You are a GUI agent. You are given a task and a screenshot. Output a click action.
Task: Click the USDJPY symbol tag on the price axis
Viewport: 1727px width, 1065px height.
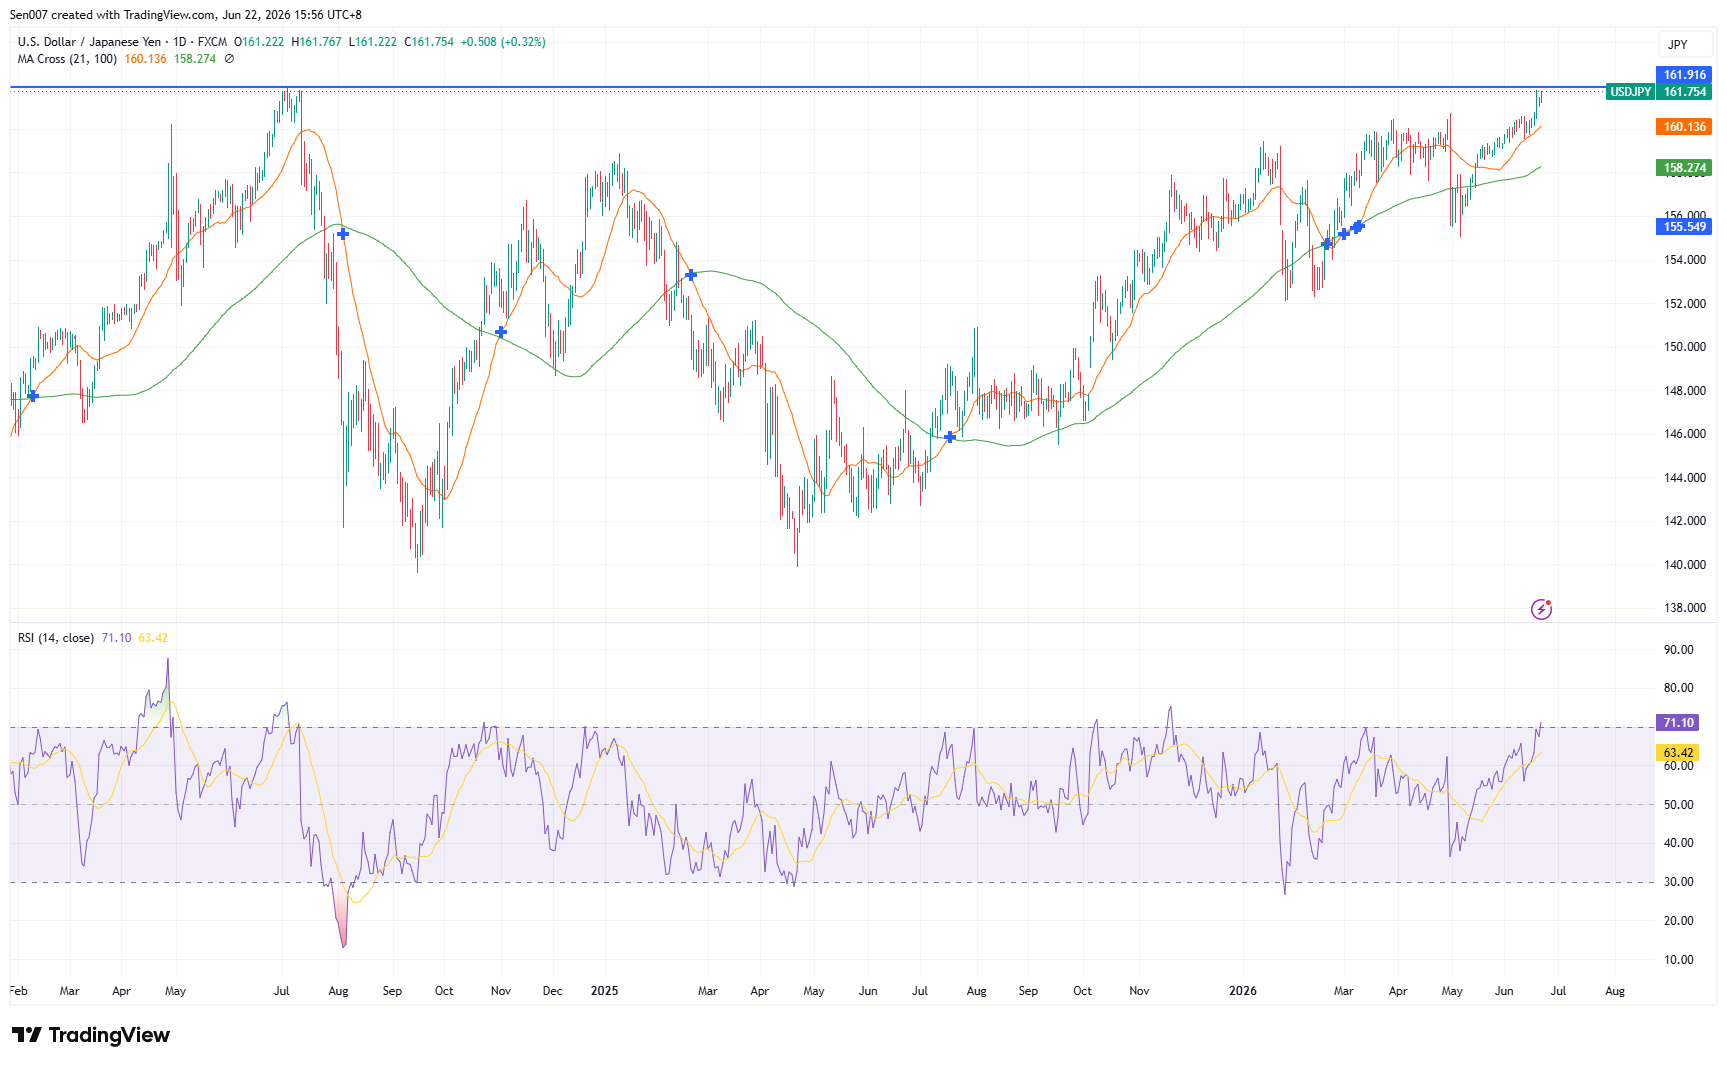(1630, 92)
